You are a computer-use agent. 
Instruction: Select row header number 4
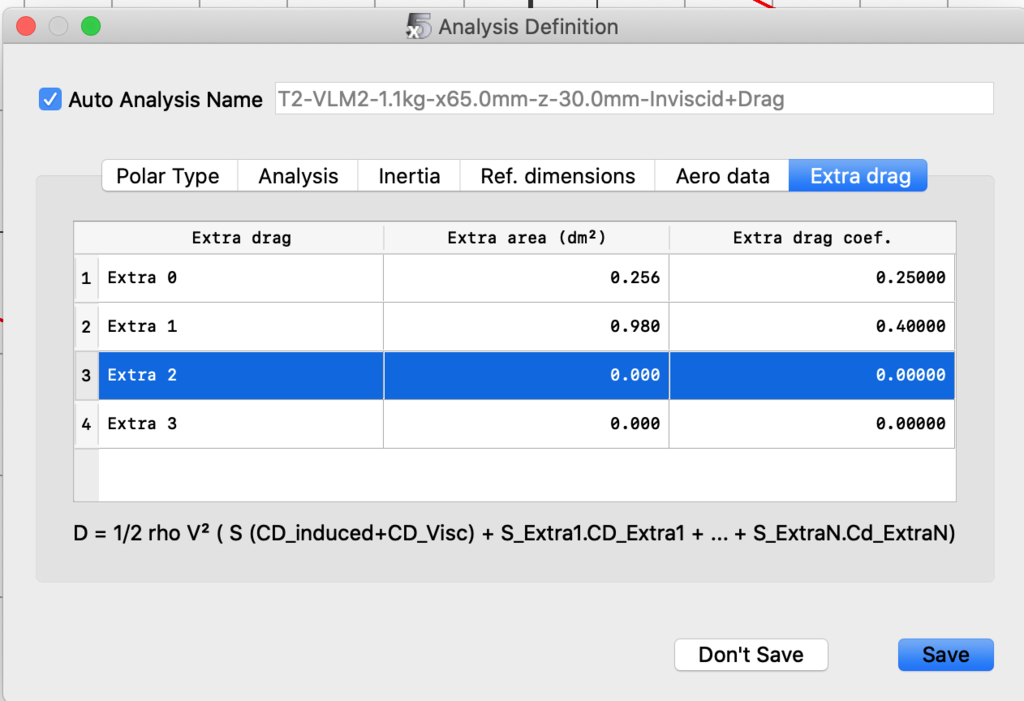(86, 424)
